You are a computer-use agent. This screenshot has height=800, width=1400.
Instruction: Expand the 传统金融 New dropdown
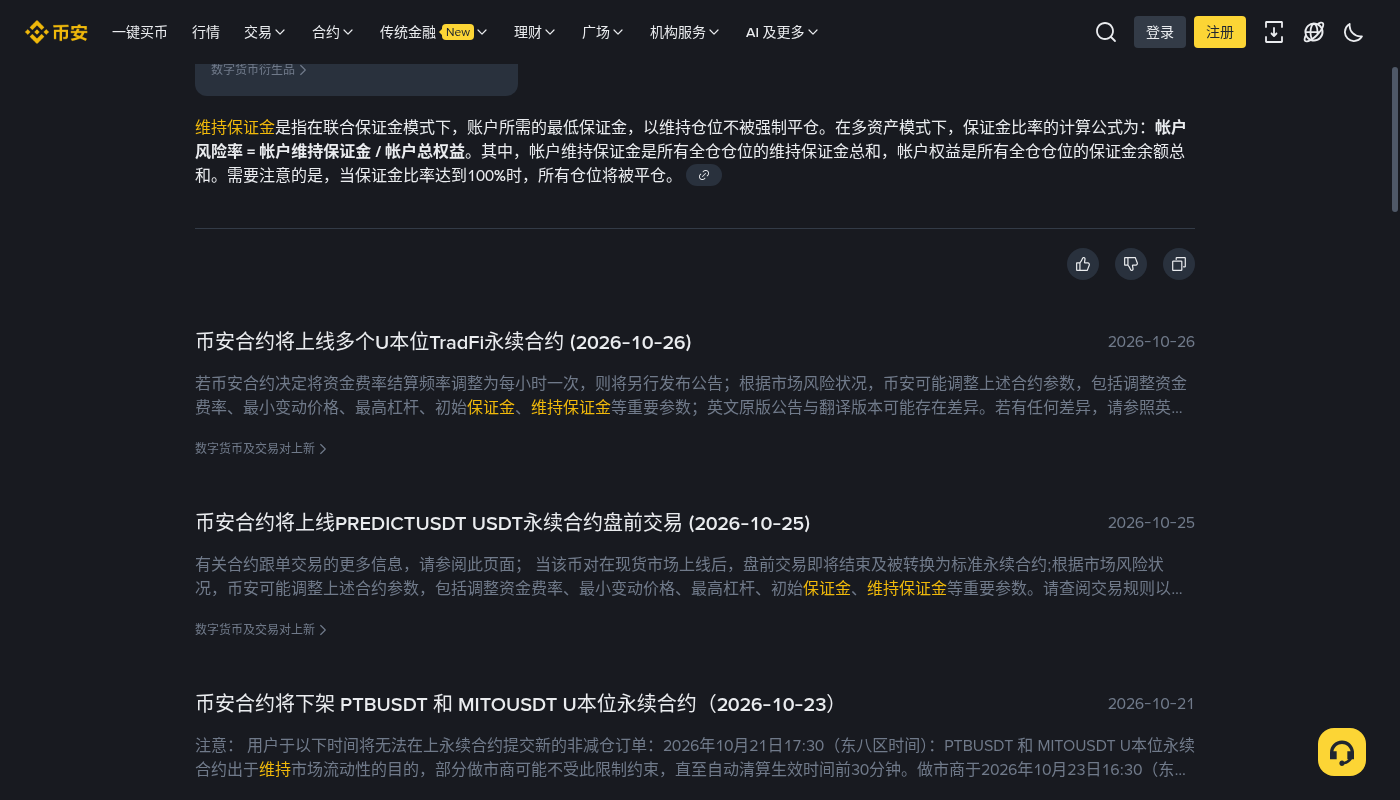(434, 32)
